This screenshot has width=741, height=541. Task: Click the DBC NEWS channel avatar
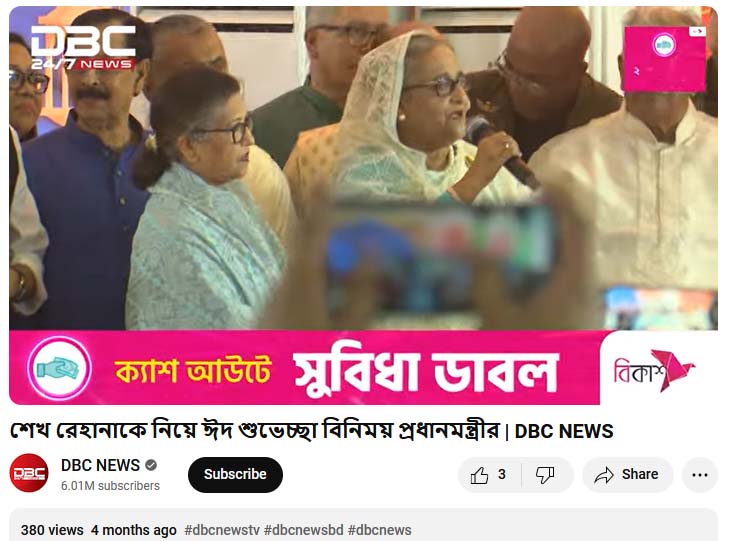pyautogui.click(x=29, y=473)
